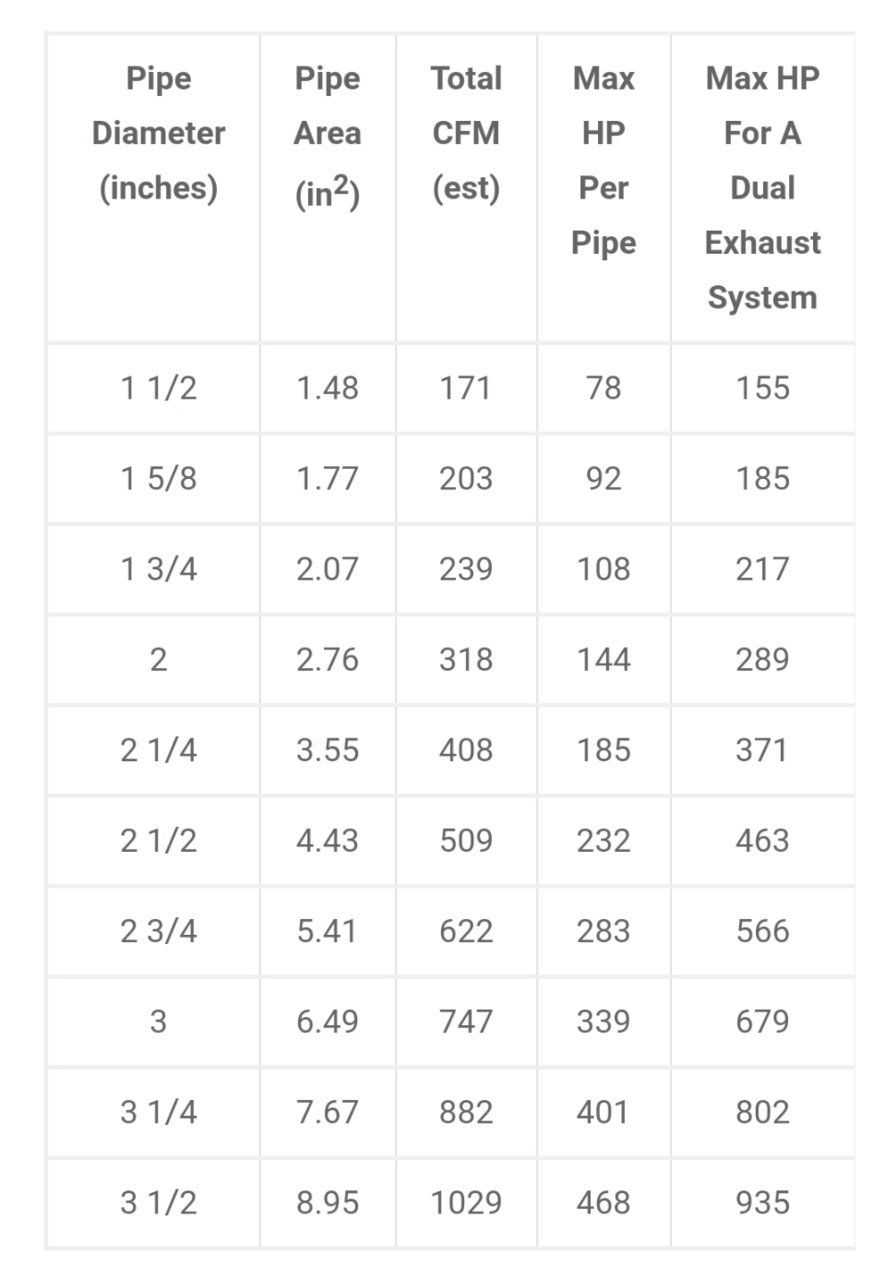Viewport: 885px width, 1279px height.
Task: Select the 1029 CFM cell
Action: (466, 1203)
